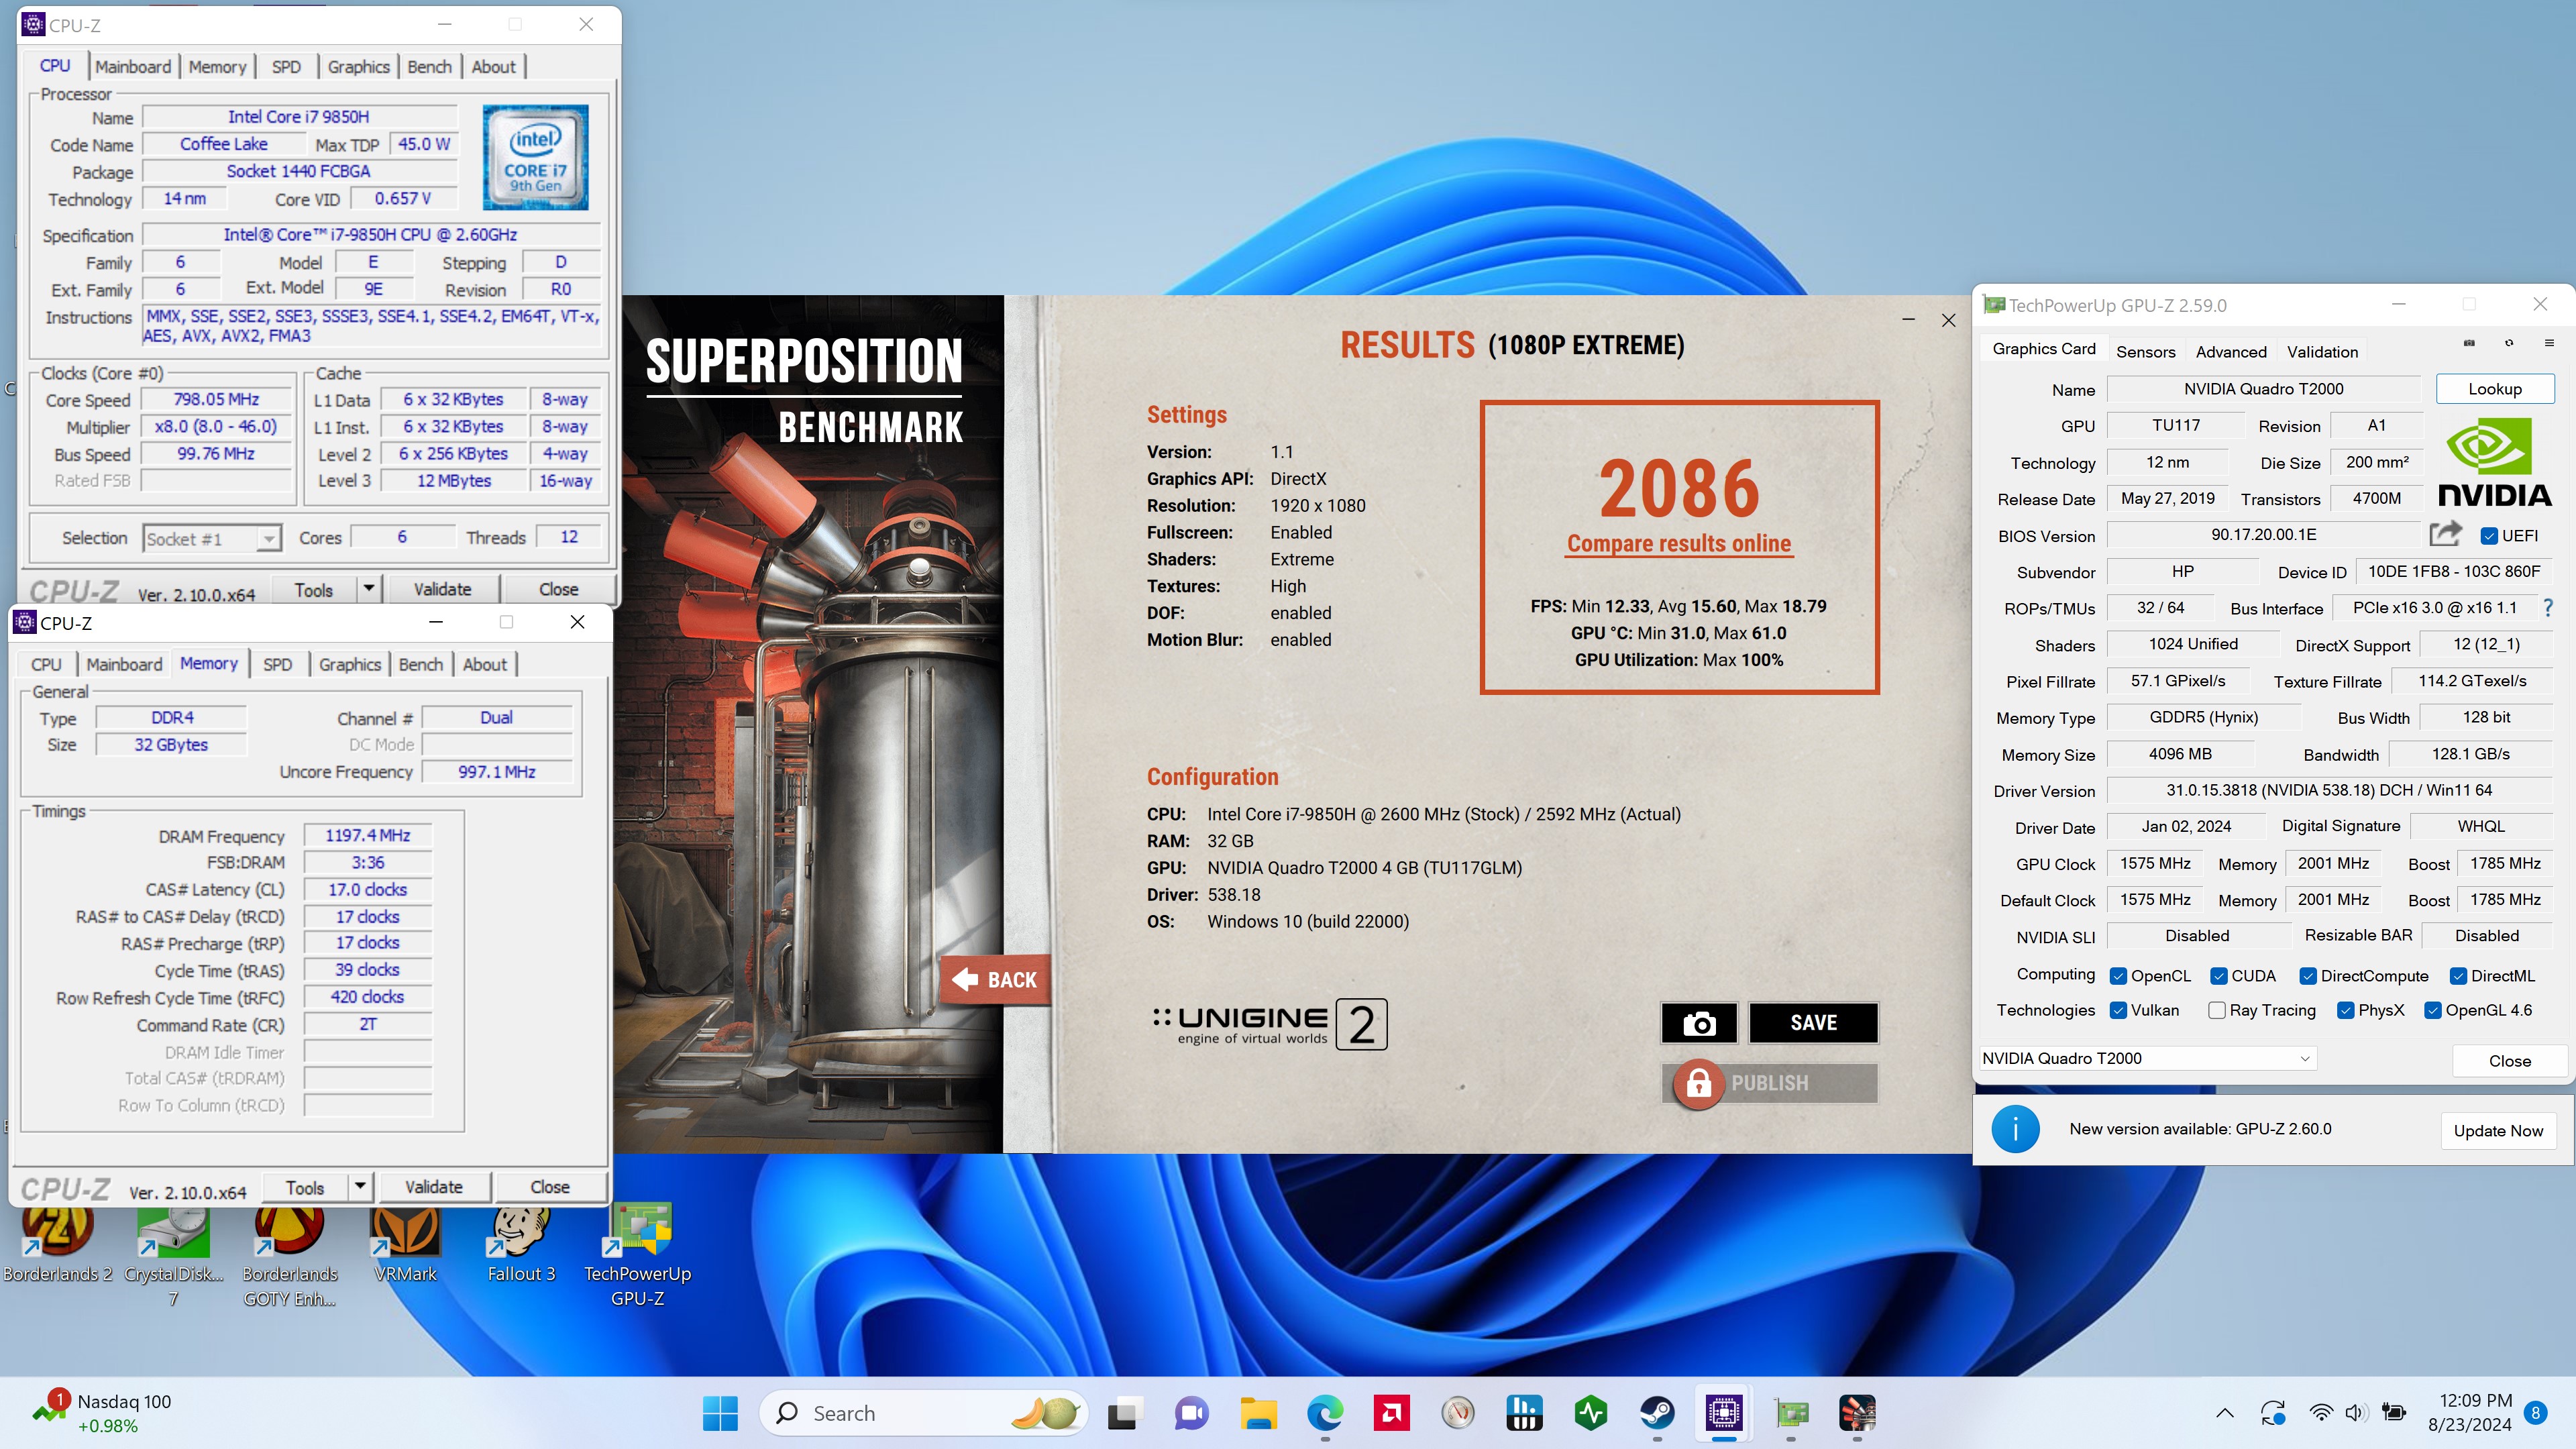
Task: Toggle the PhysX checkbox
Action: [2345, 1011]
